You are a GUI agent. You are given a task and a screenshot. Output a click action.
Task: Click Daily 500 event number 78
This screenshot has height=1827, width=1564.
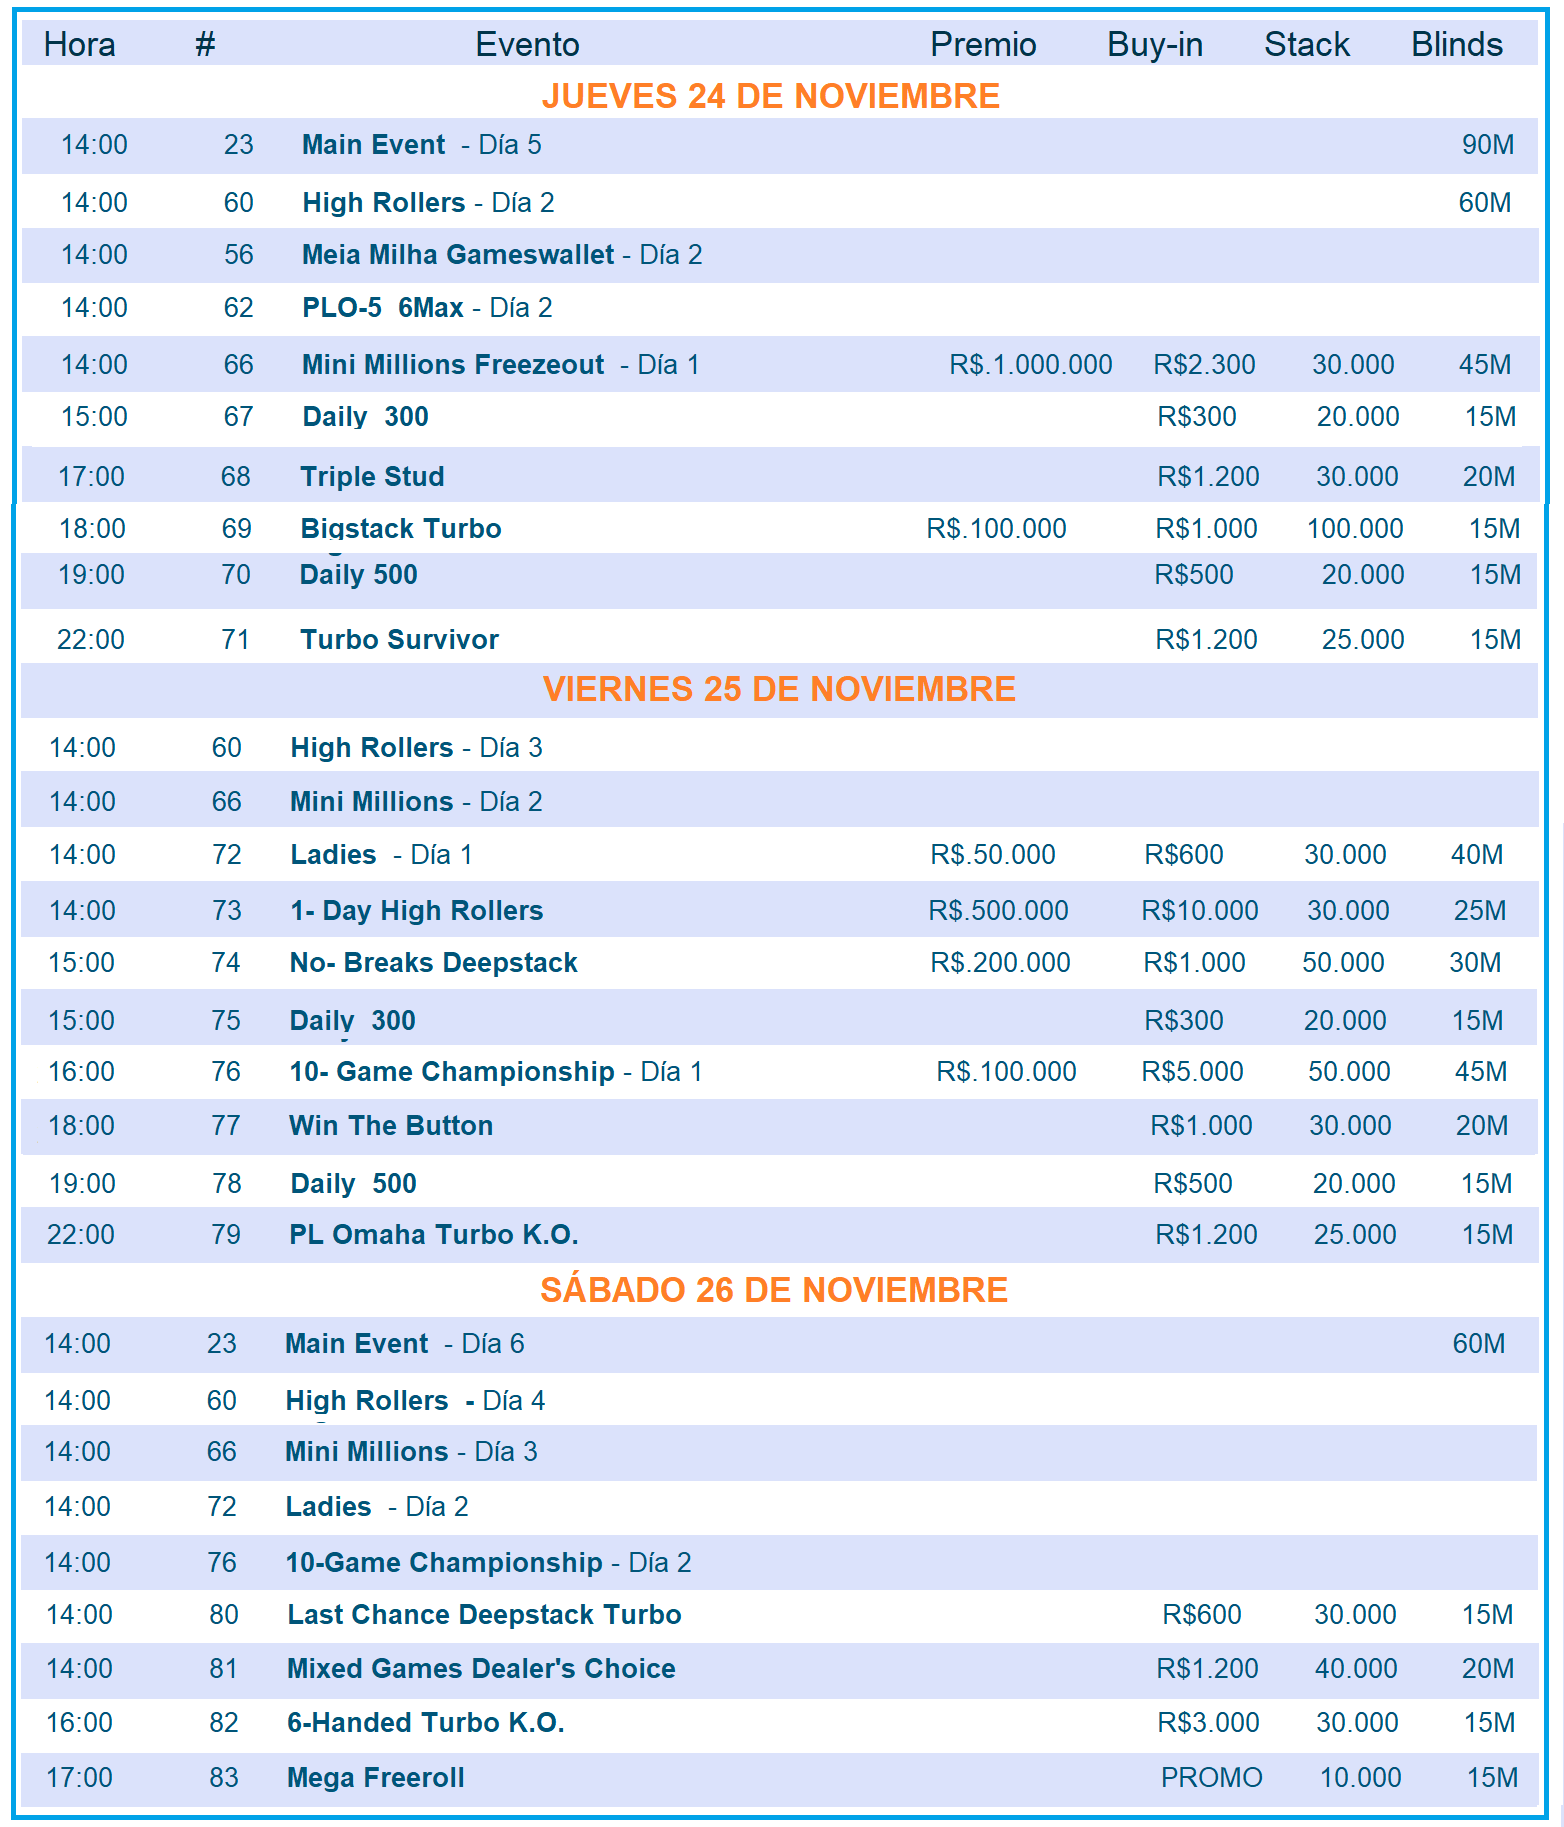pos(353,1184)
